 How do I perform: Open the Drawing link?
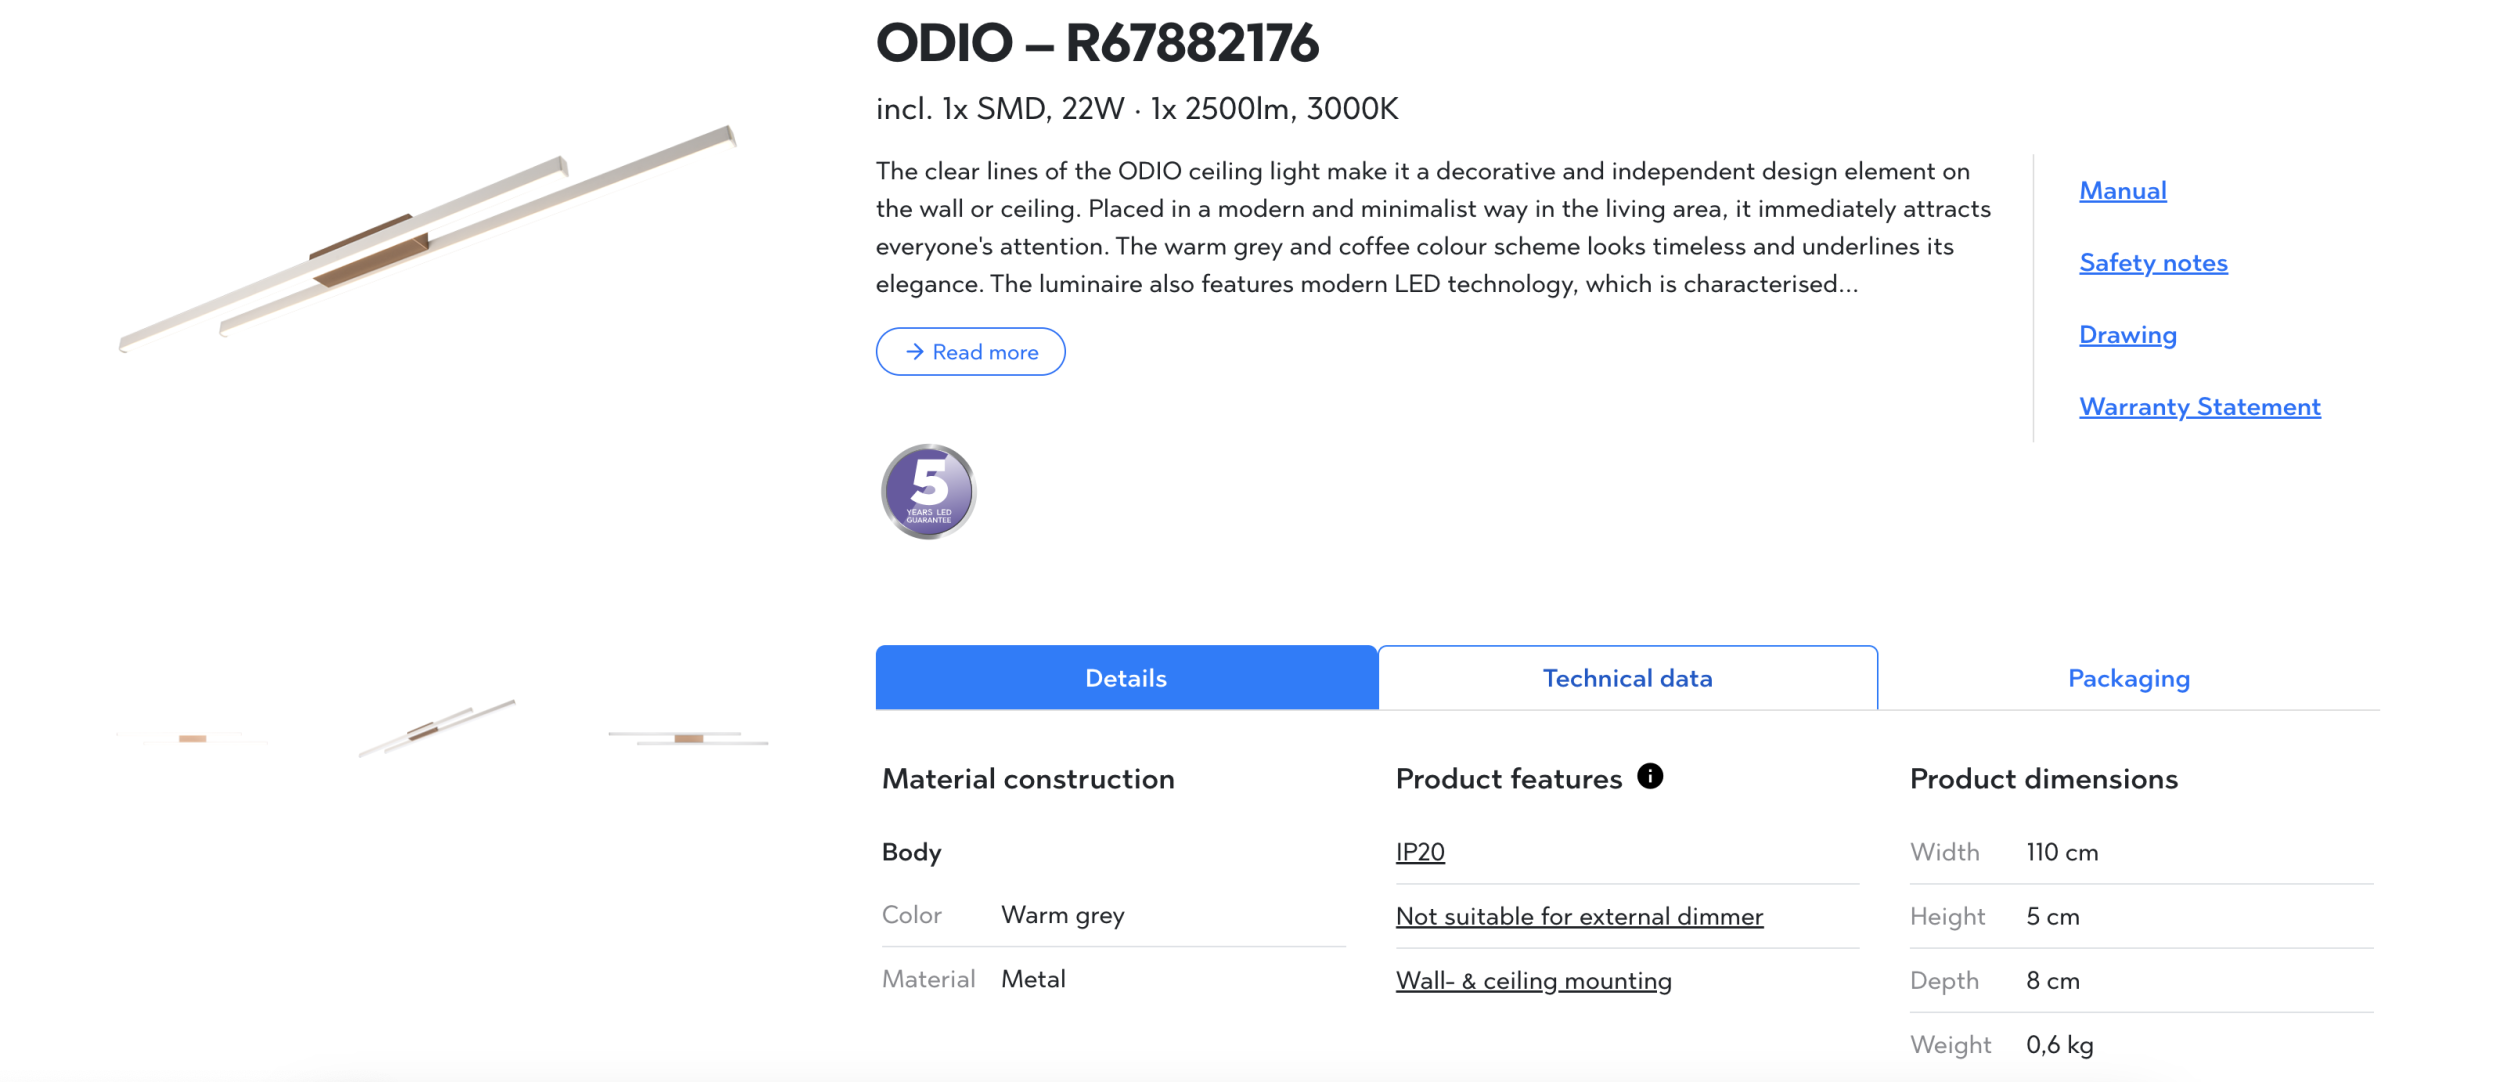coord(2127,335)
